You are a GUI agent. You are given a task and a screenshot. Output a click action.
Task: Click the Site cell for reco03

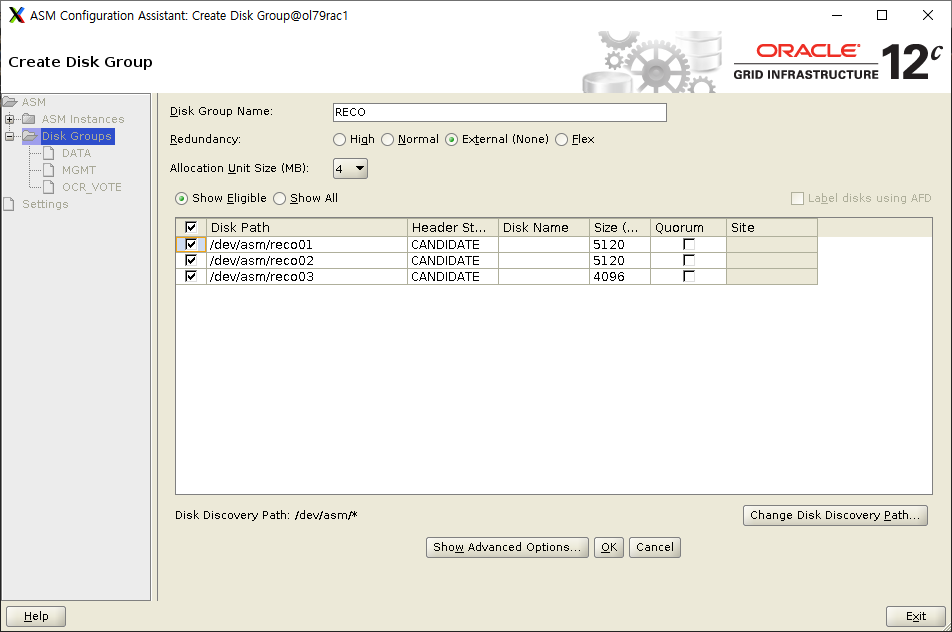[x=772, y=276]
